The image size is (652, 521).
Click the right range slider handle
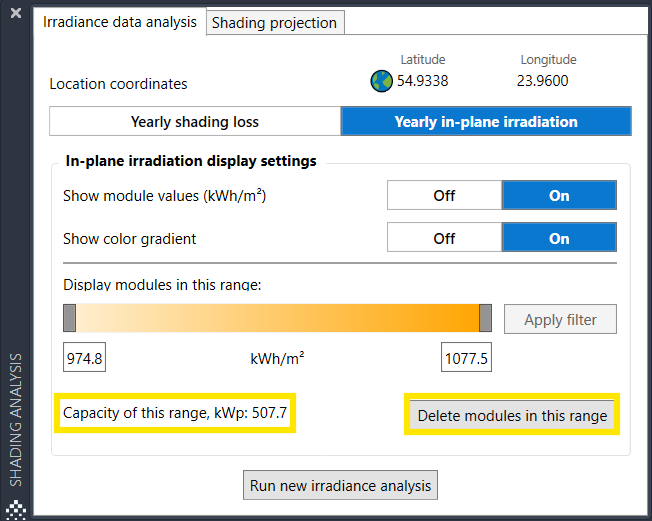click(485, 319)
